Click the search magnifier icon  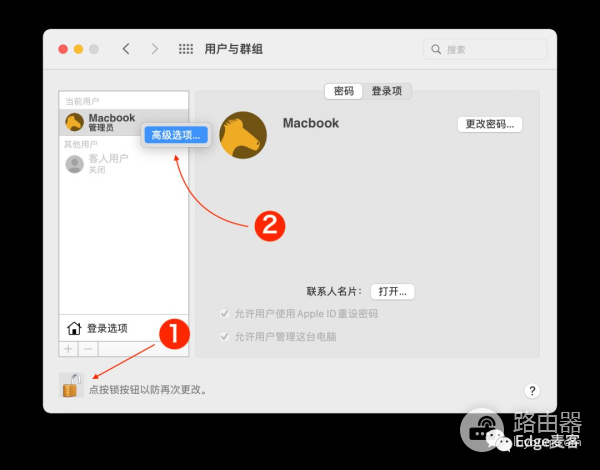(x=436, y=49)
